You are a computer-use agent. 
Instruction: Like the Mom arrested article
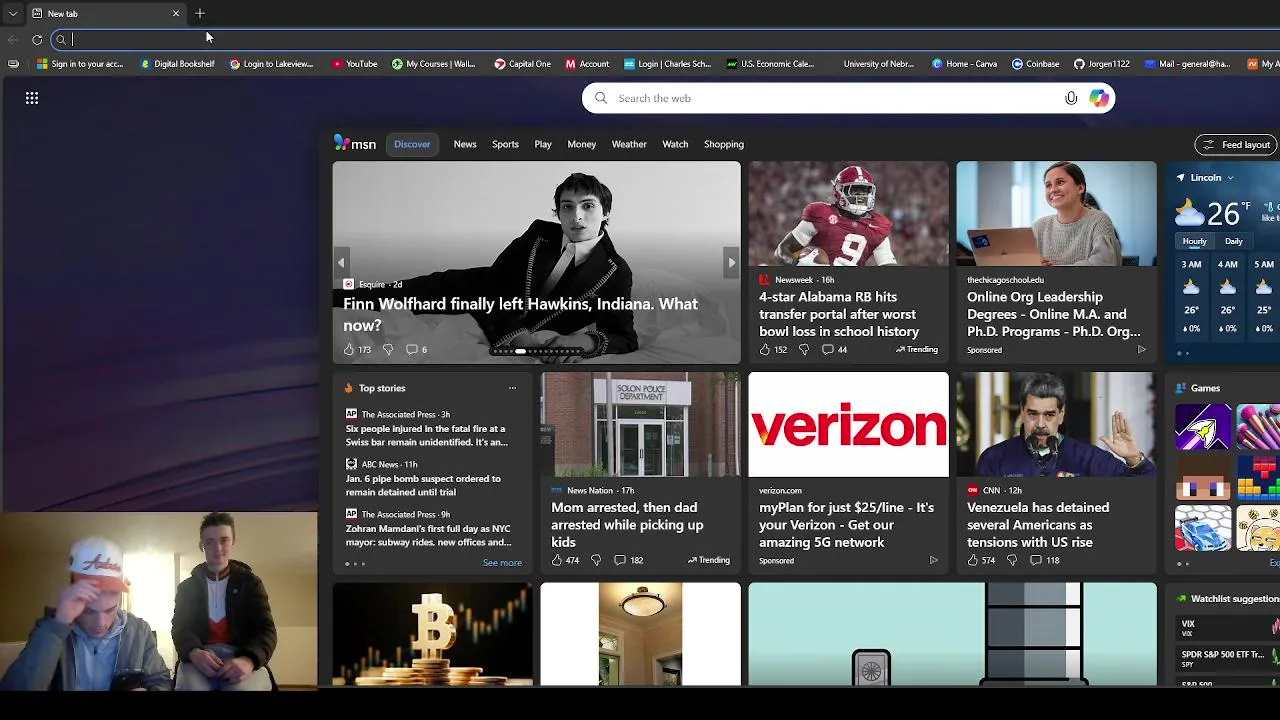(x=557, y=560)
